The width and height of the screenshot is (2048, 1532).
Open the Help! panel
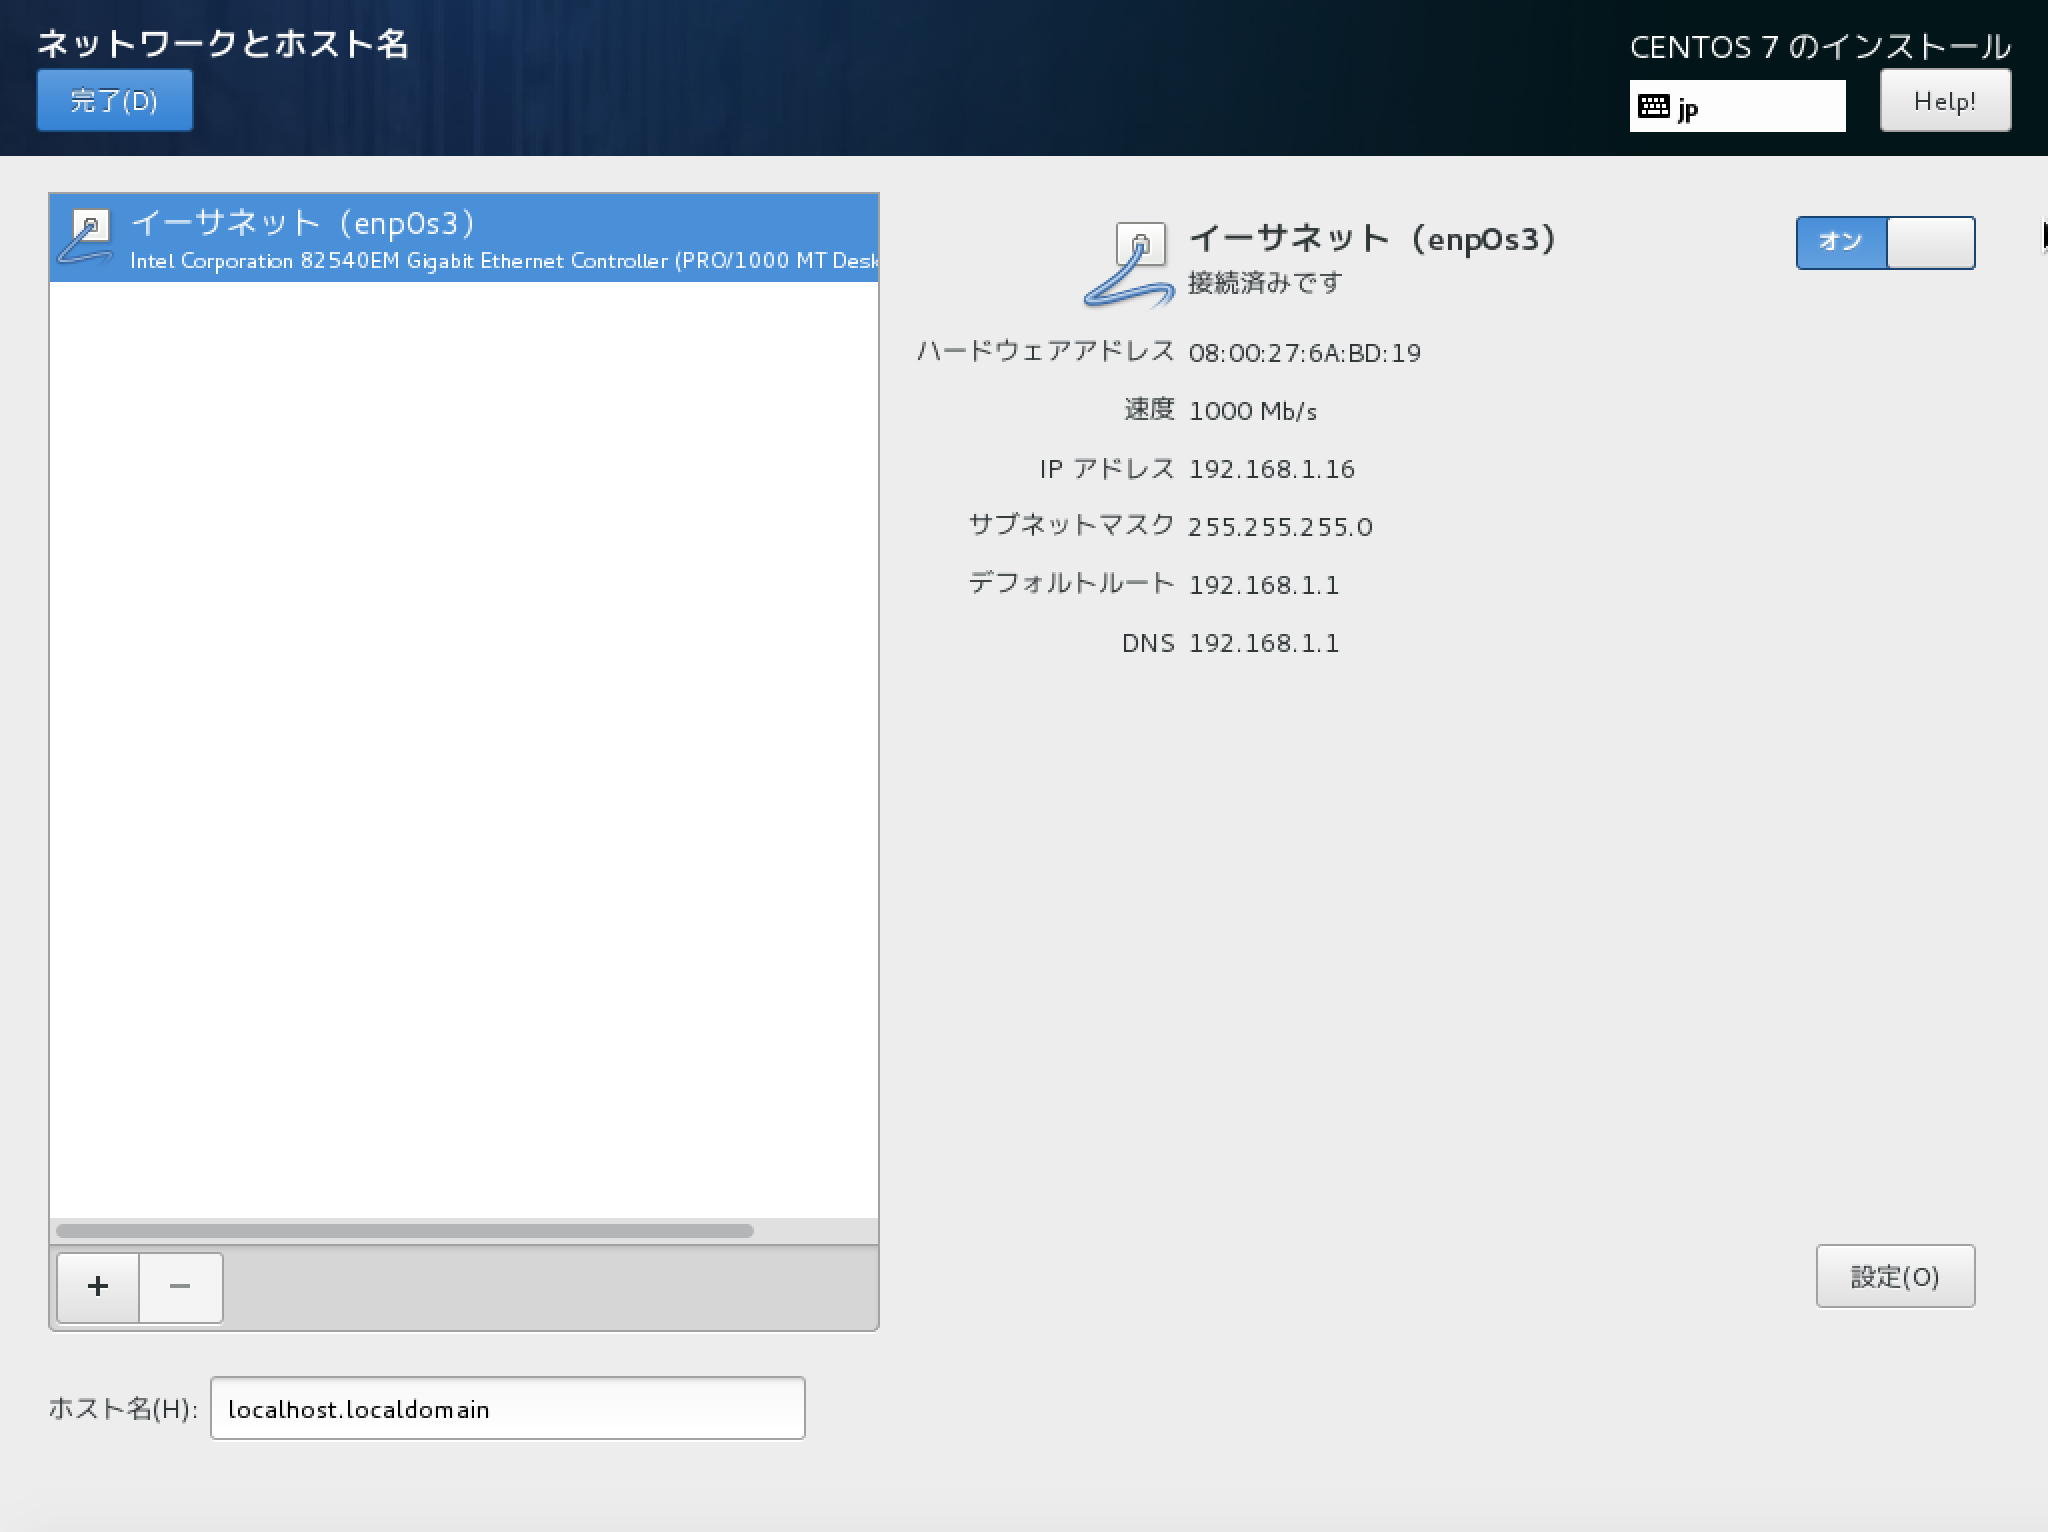click(1944, 100)
